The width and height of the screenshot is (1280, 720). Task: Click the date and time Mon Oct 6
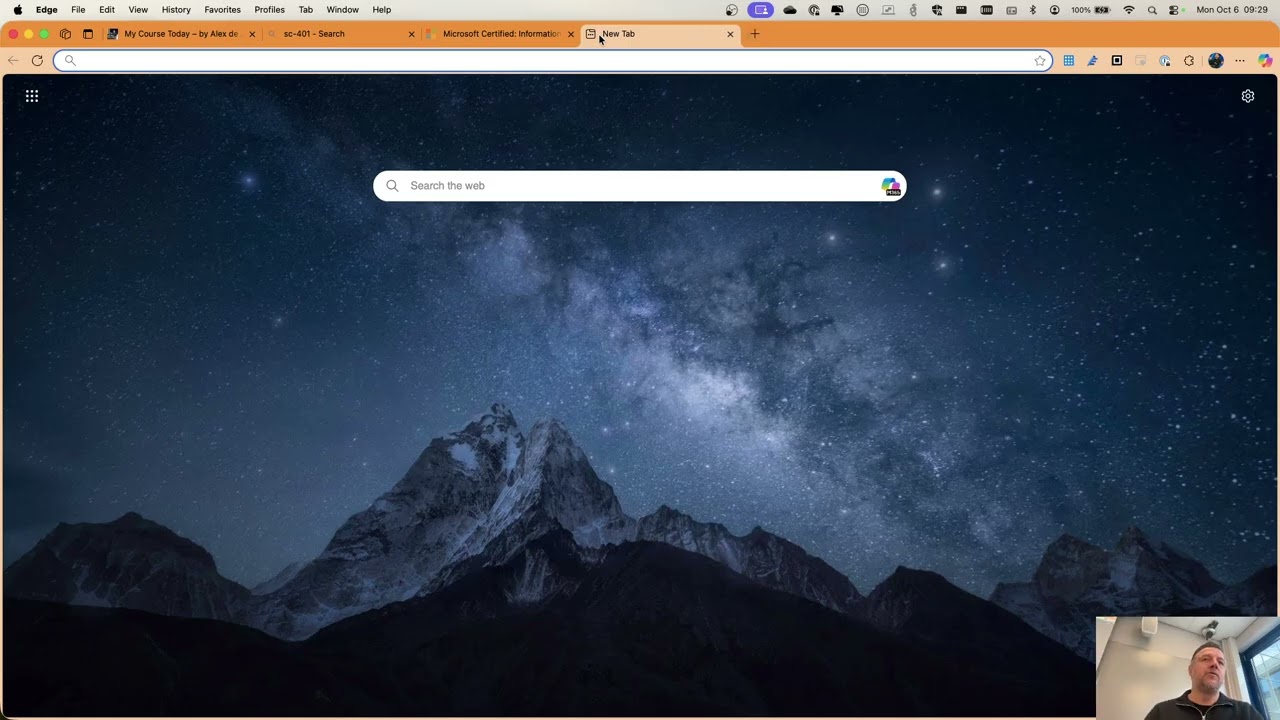coord(1234,10)
